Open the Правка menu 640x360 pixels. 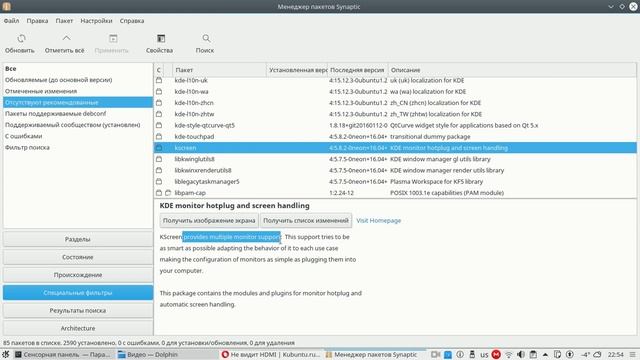tap(37, 20)
